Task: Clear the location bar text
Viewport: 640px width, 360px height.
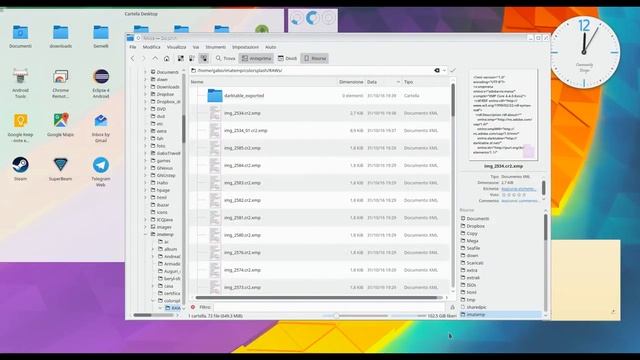Action: pos(437,70)
